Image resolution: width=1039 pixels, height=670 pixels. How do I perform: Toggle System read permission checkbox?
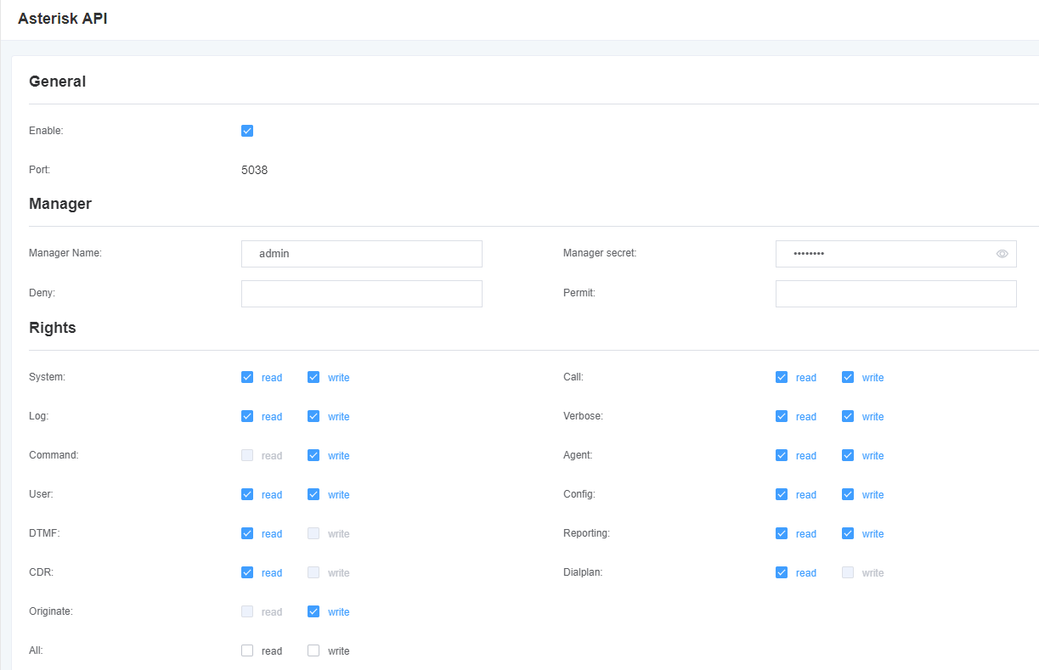click(247, 377)
